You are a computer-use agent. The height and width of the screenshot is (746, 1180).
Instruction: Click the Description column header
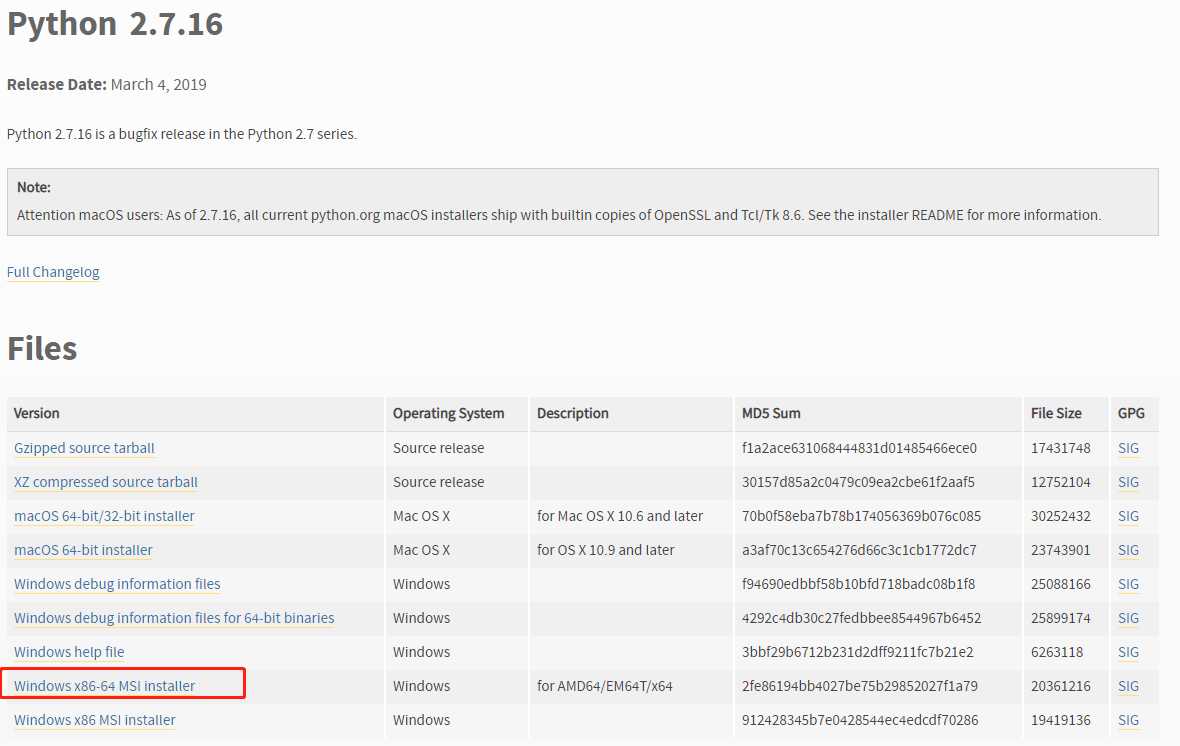pos(573,413)
